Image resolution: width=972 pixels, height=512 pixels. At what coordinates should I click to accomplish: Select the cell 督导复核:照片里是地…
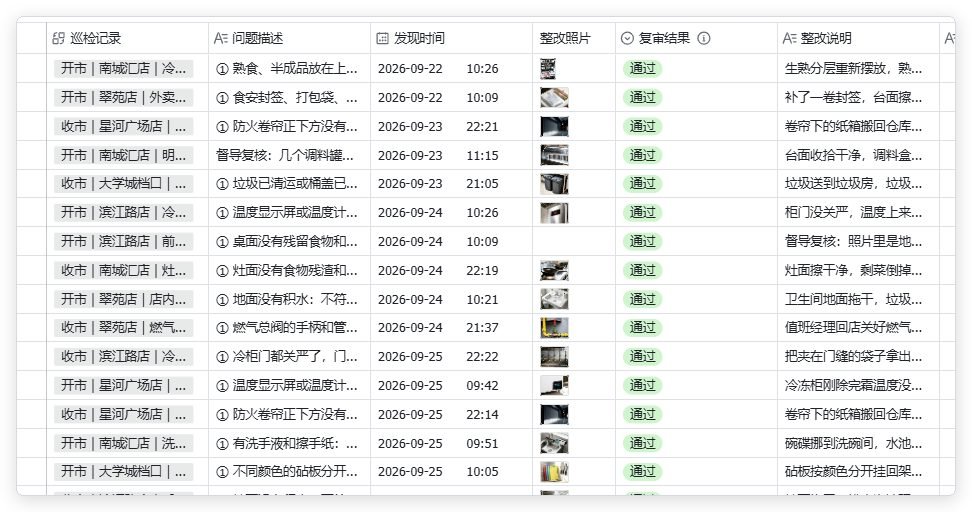point(859,242)
